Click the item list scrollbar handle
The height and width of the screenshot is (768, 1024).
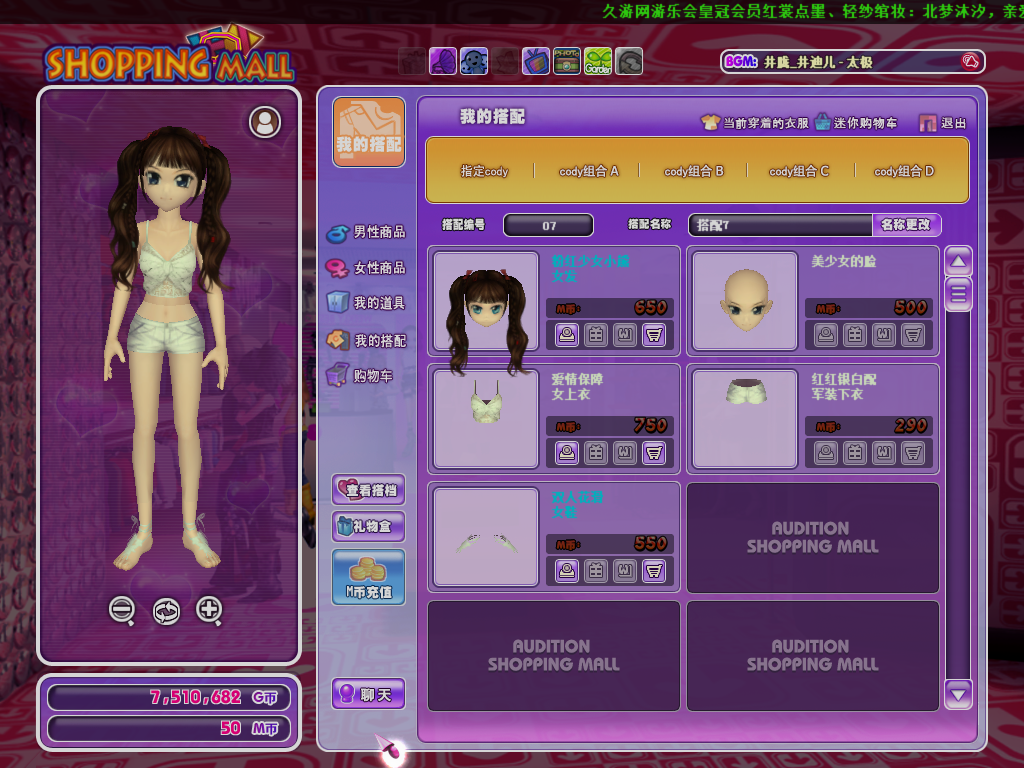958,294
